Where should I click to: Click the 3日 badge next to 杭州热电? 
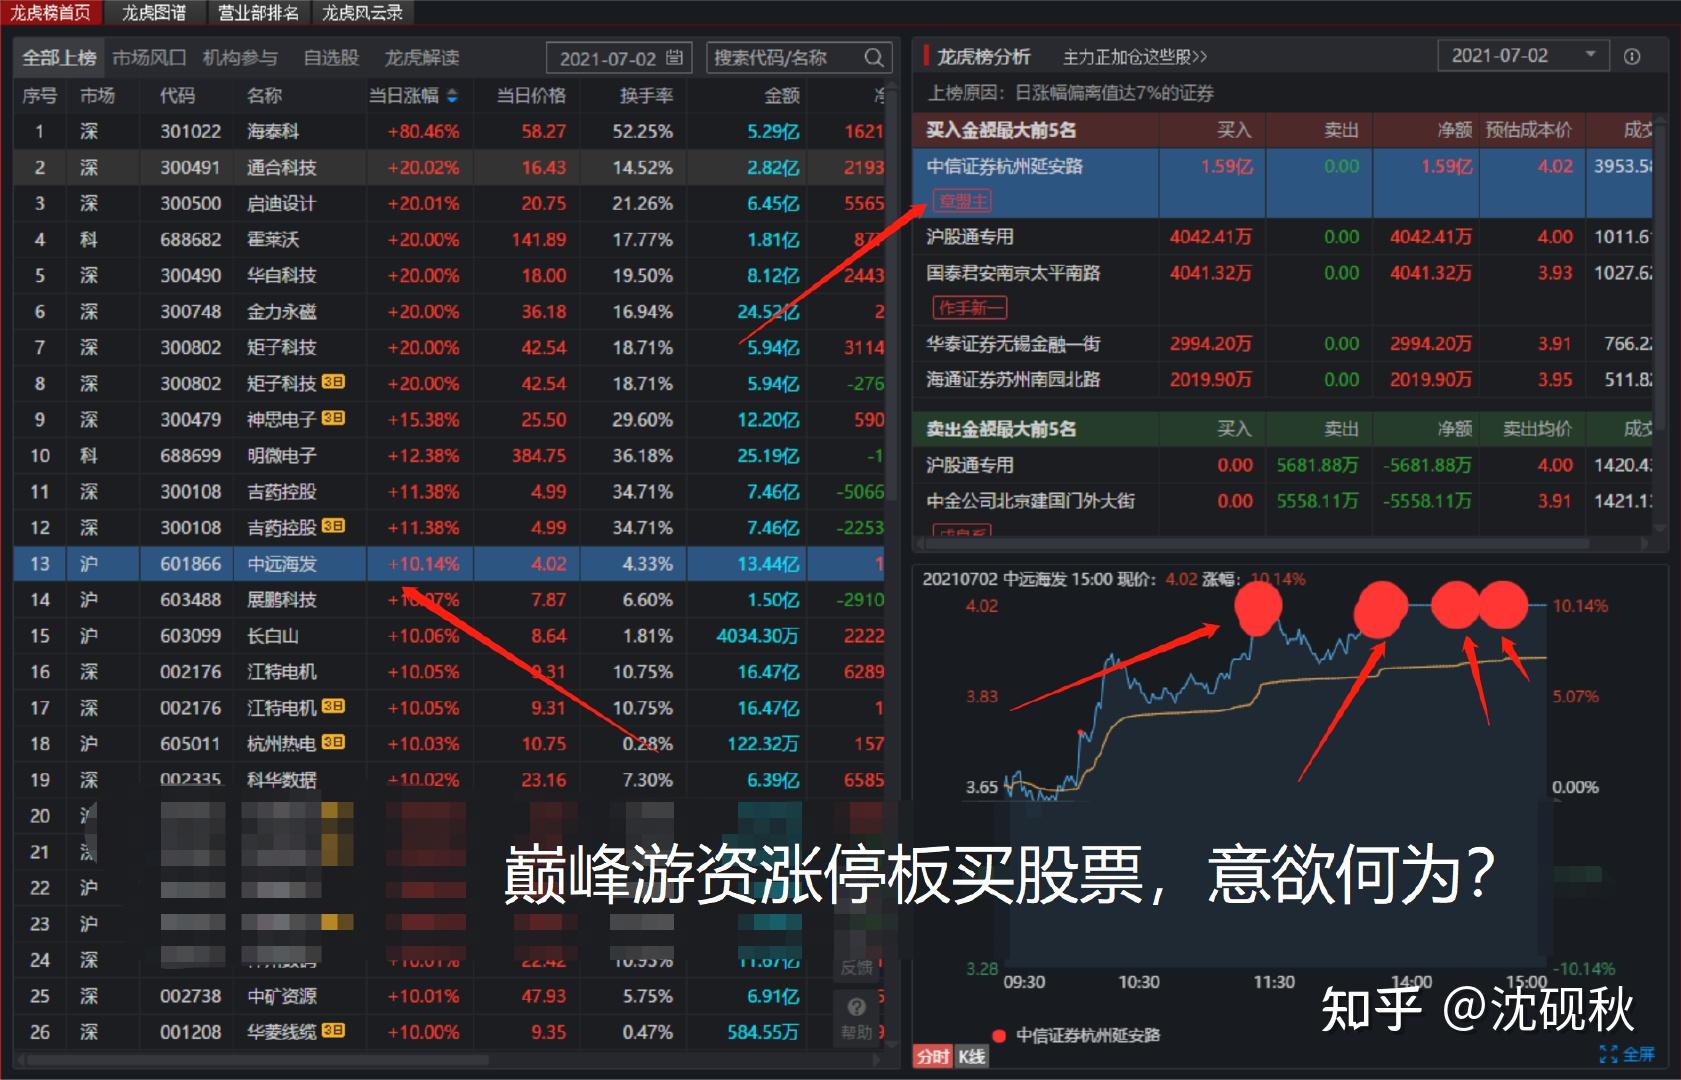point(333,742)
